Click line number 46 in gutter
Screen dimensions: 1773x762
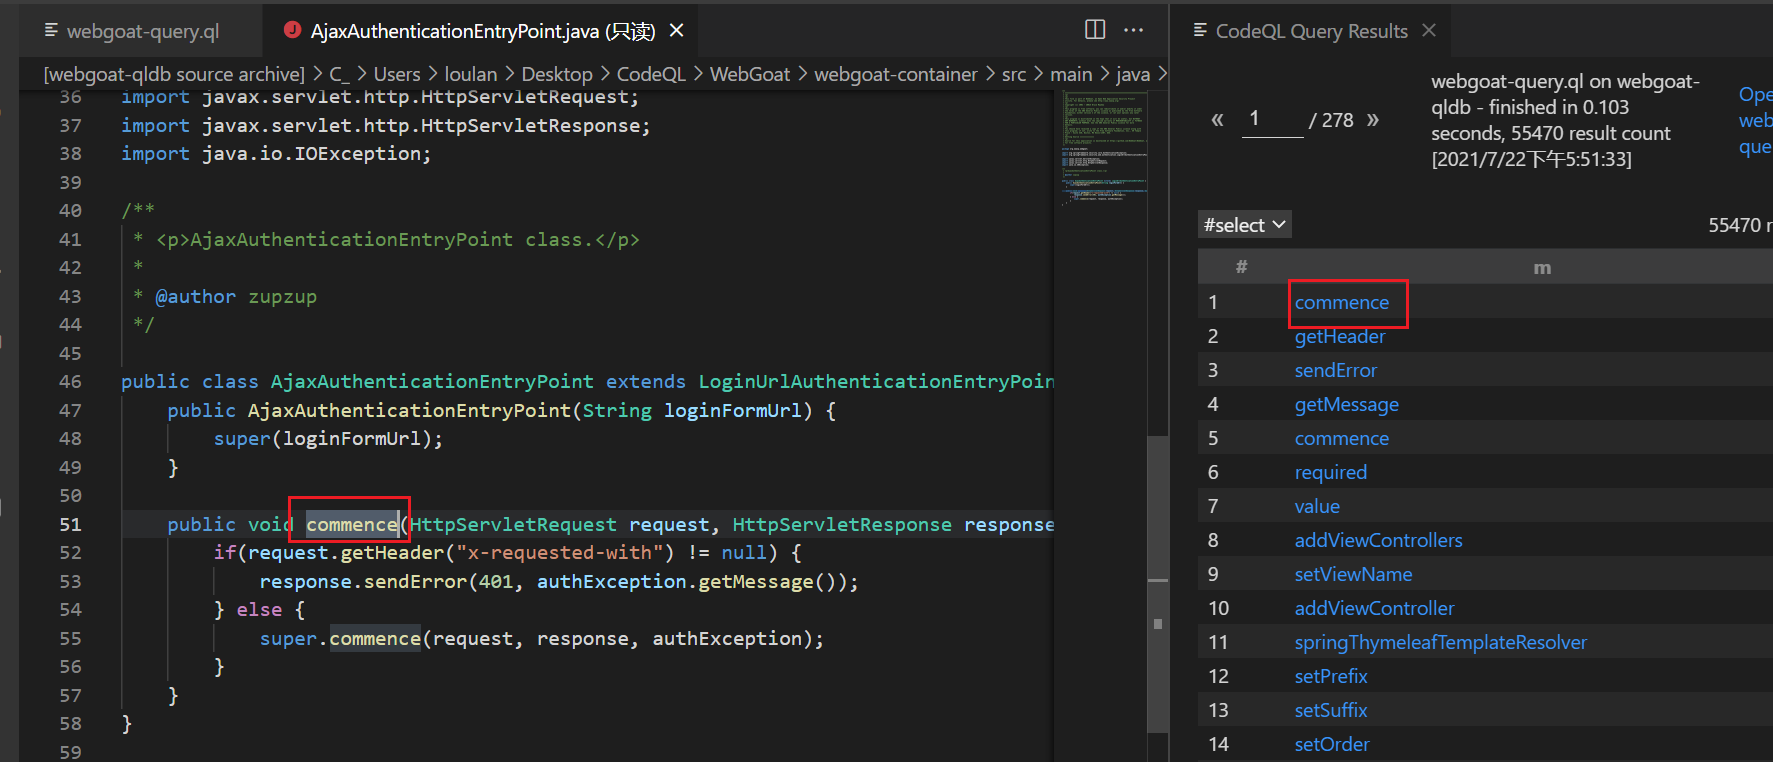(x=70, y=381)
